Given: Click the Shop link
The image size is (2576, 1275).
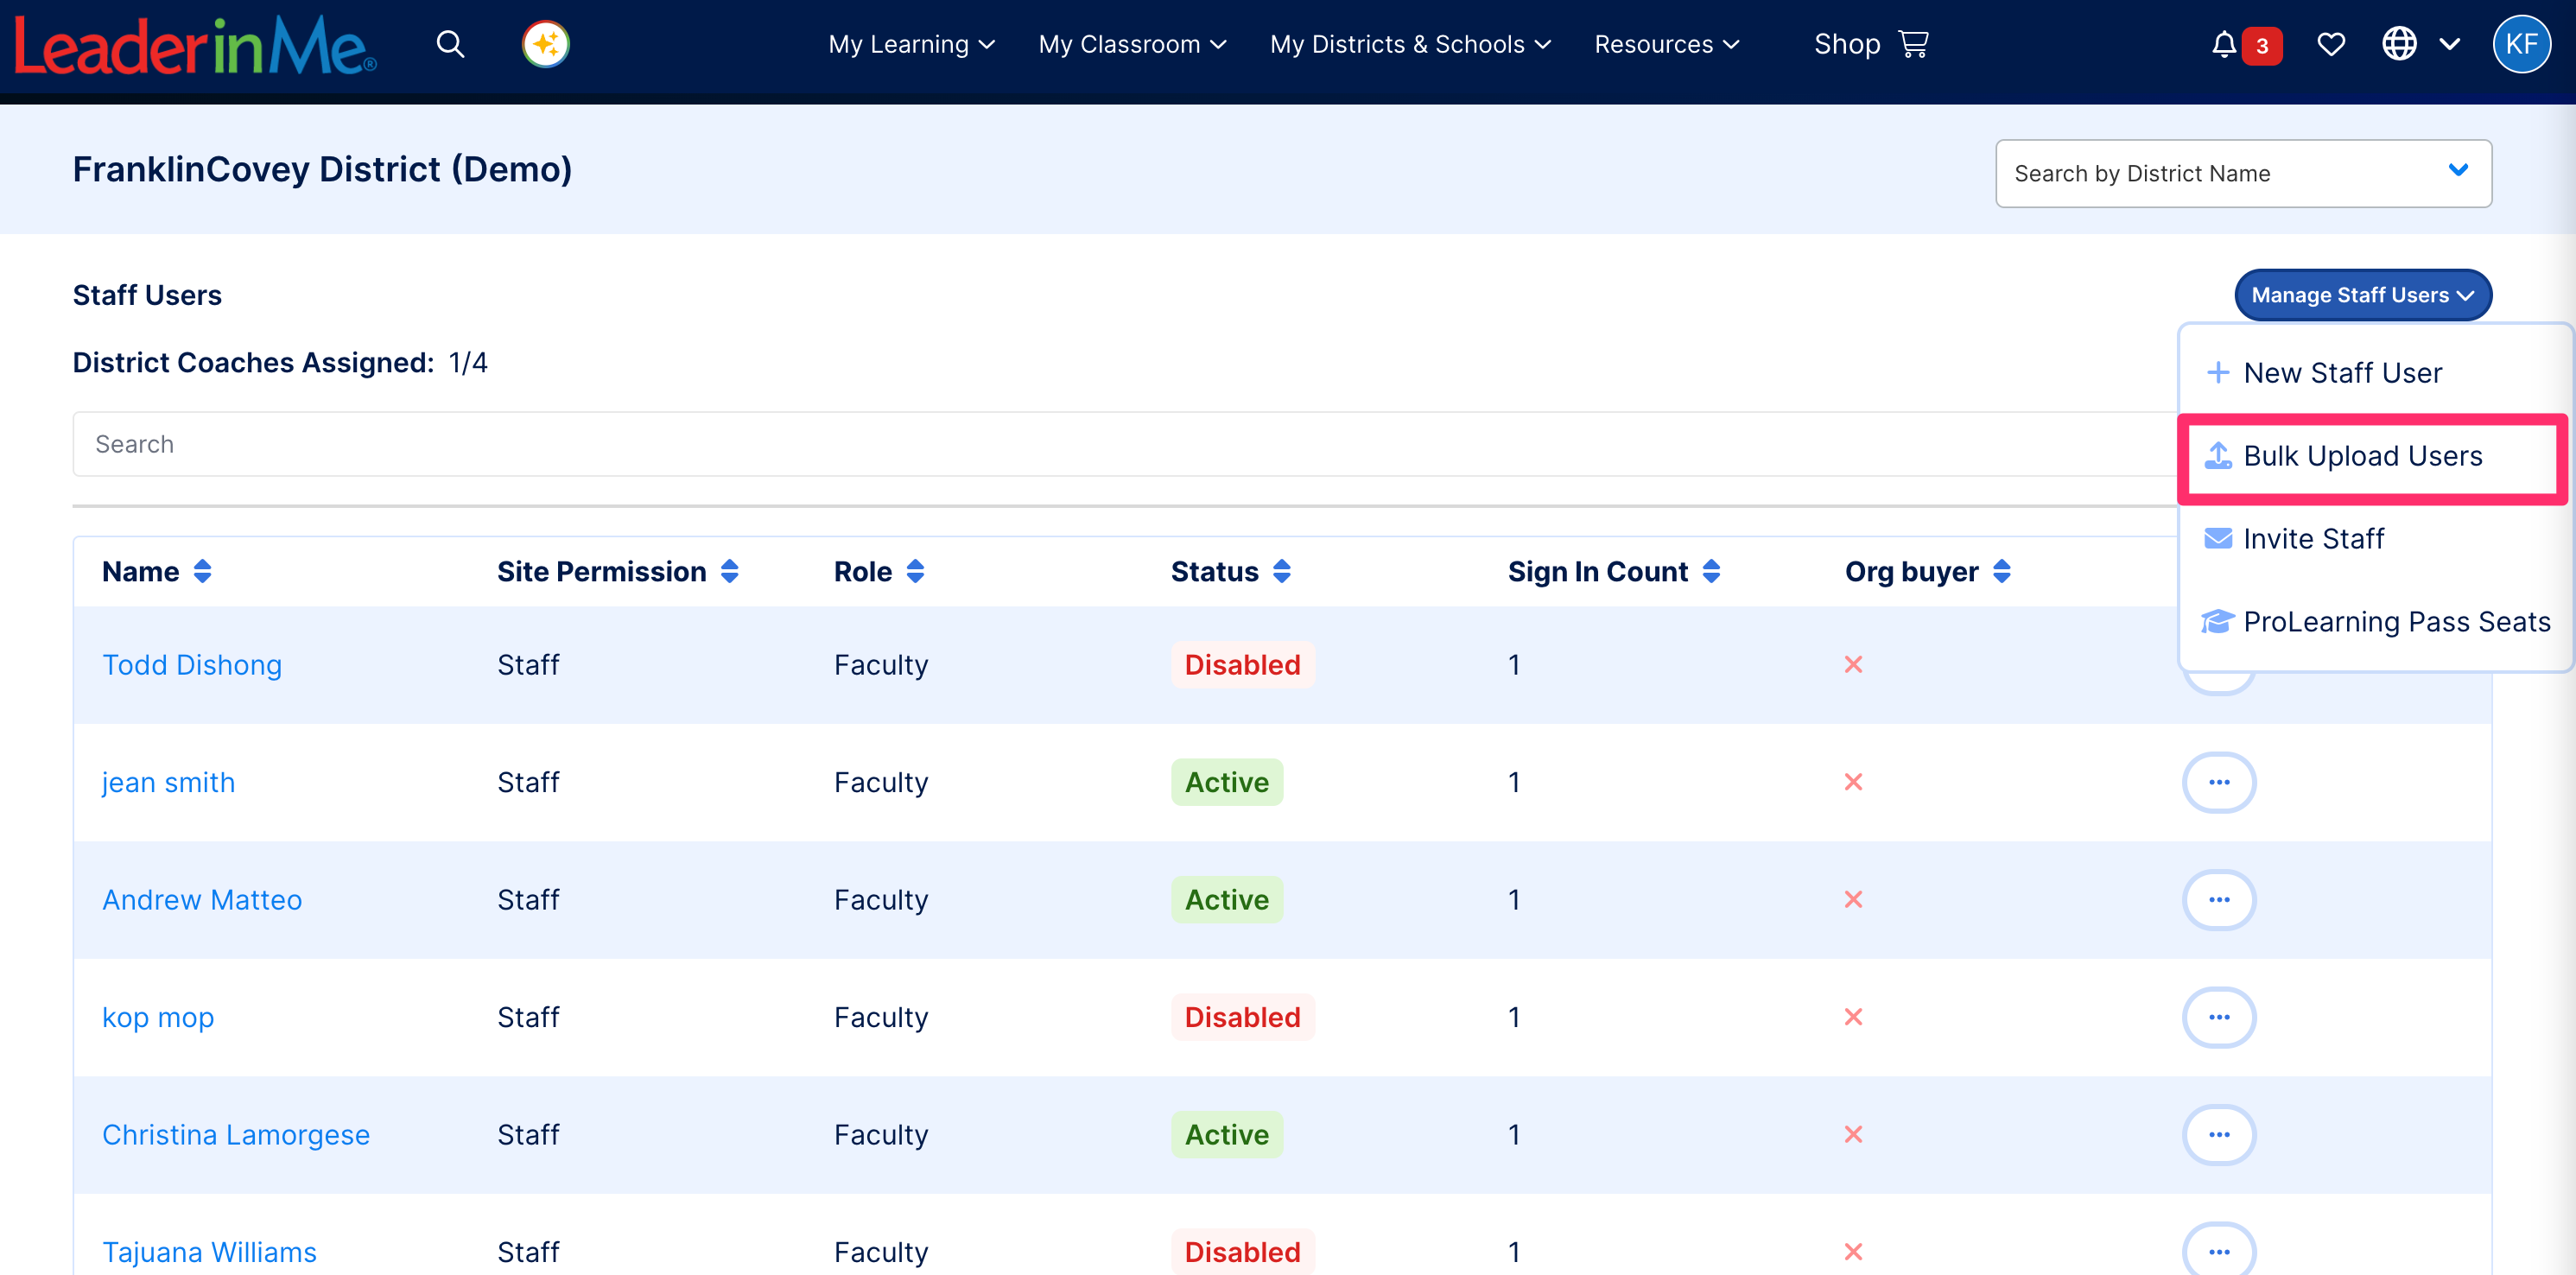Looking at the screenshot, I should click(1847, 44).
